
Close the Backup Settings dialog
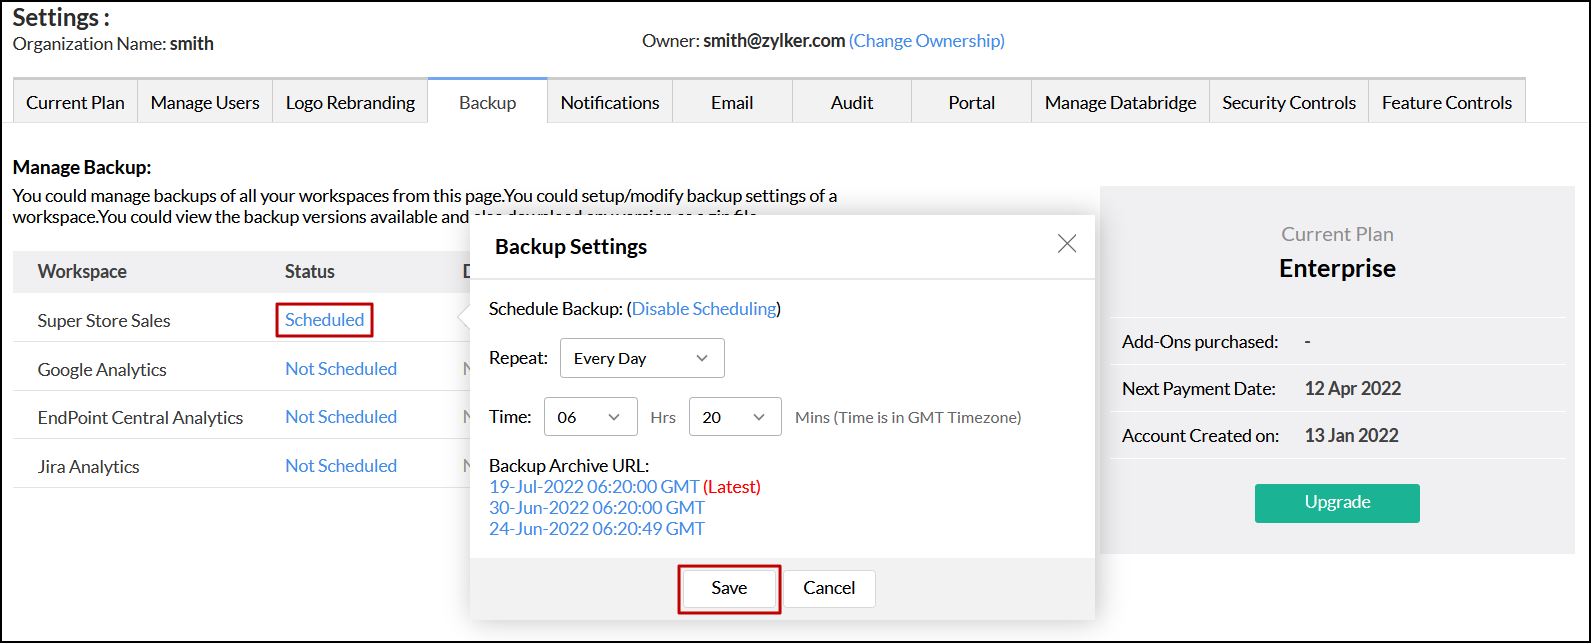pos(1067,244)
